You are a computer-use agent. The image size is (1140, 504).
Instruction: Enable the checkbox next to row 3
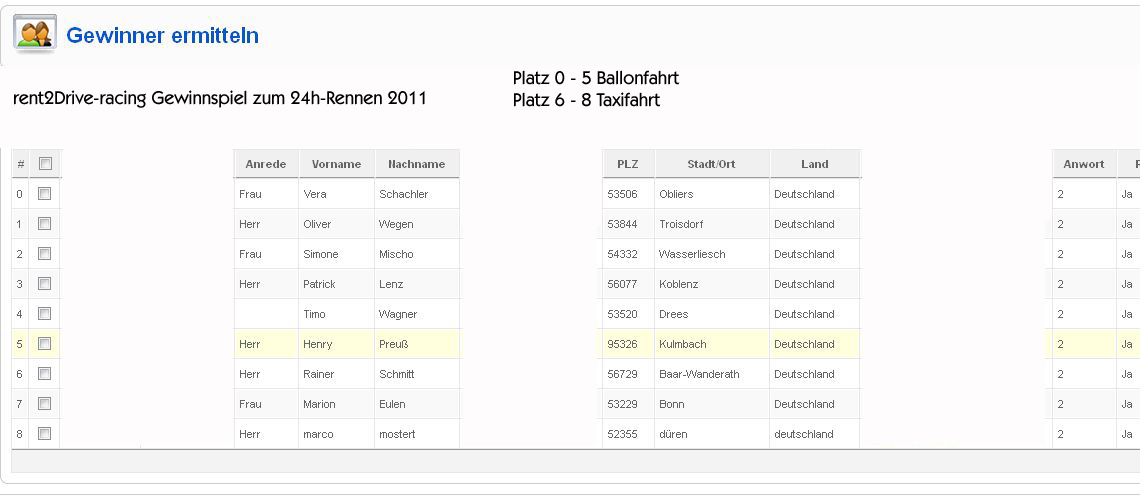pyautogui.click(x=44, y=284)
